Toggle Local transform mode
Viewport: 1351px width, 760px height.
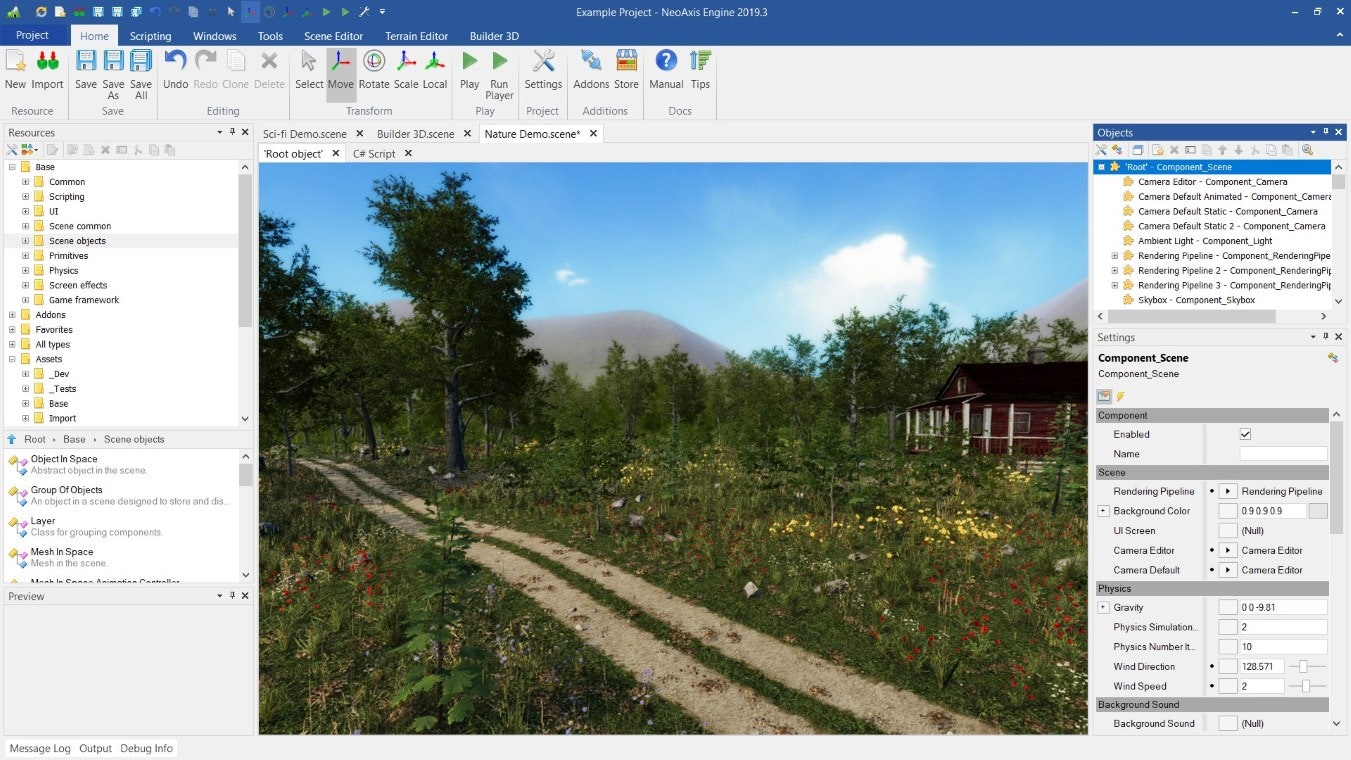(434, 70)
